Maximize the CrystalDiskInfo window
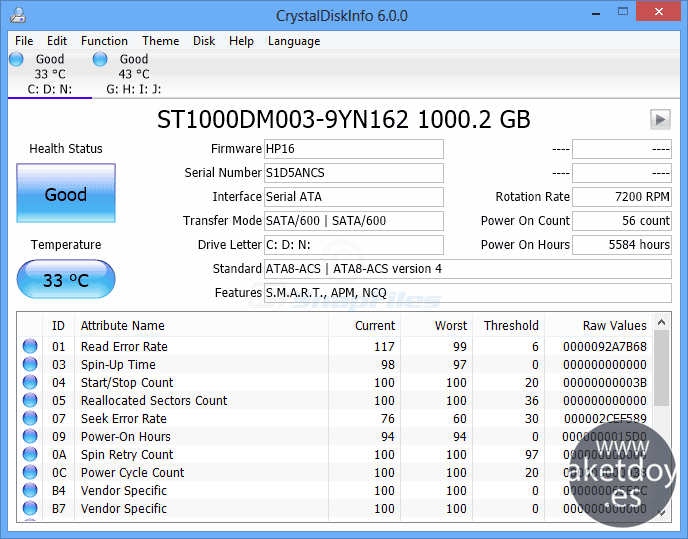The width and height of the screenshot is (688, 539). tap(623, 12)
